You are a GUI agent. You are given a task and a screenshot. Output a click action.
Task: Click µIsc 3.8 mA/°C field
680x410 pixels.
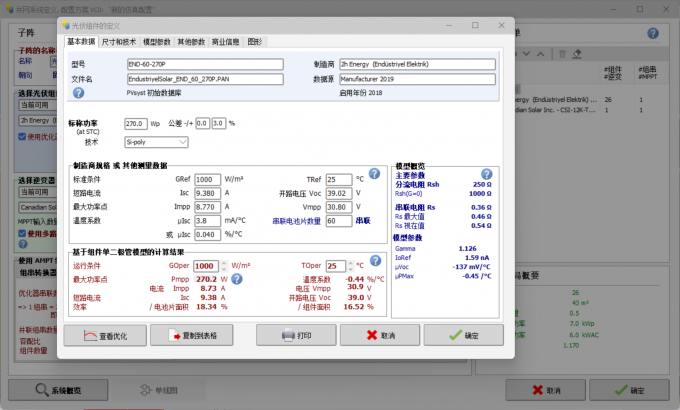(x=207, y=221)
